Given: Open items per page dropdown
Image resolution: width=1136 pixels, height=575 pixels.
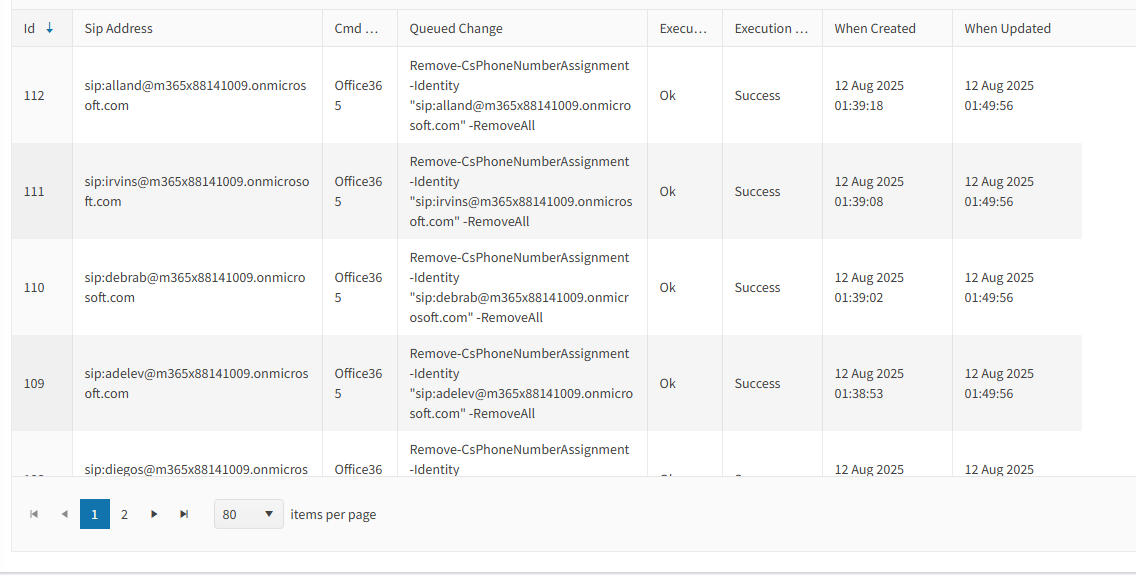Looking at the screenshot, I should coord(249,514).
